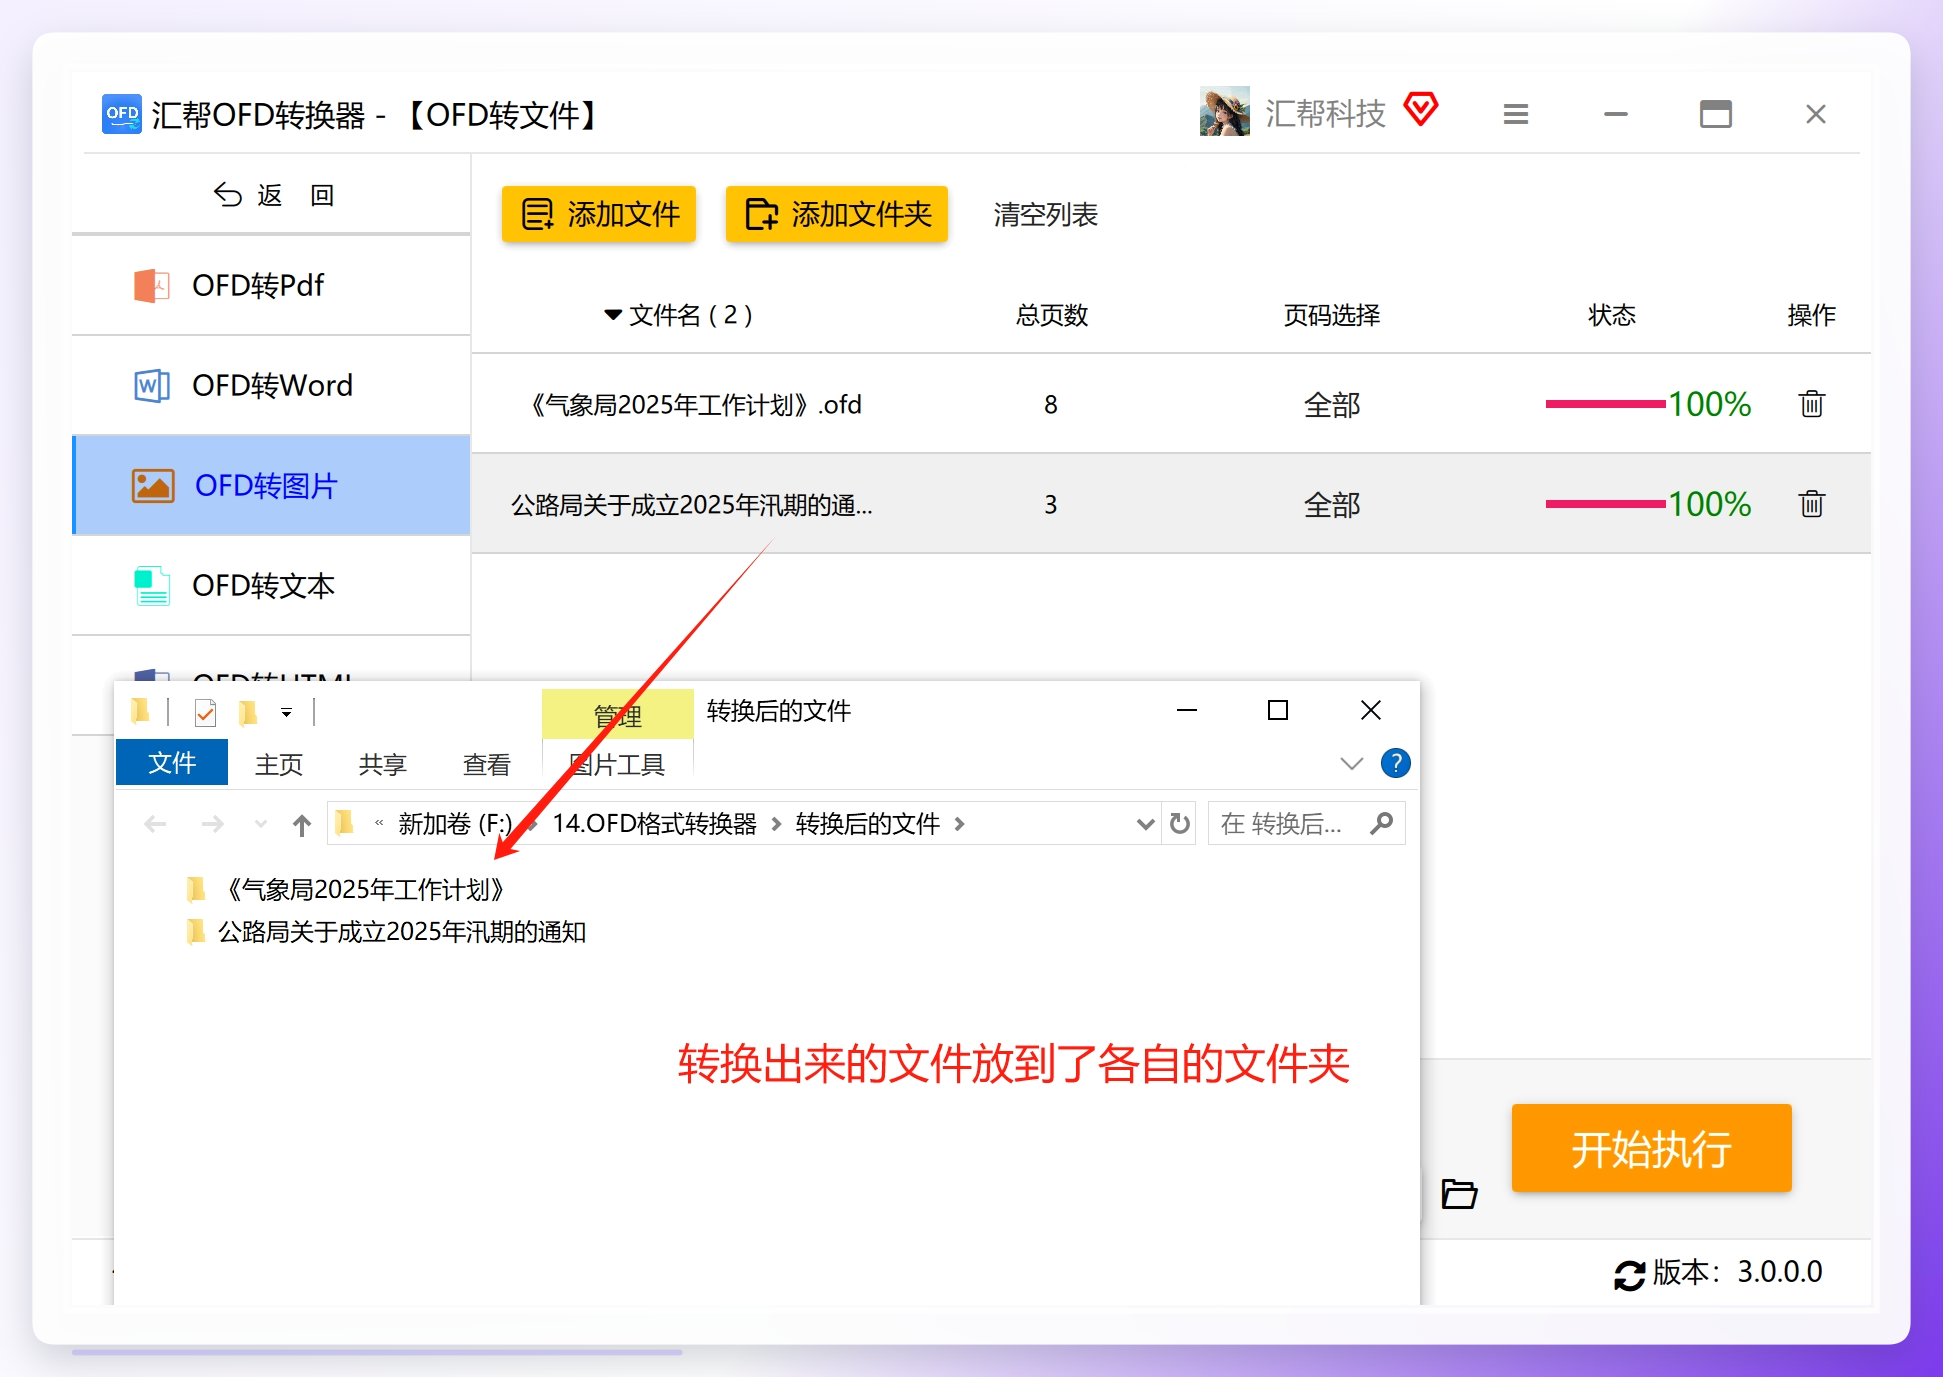Click address bar folder icon
Screen dimensions: 1943x1377
[345, 823]
